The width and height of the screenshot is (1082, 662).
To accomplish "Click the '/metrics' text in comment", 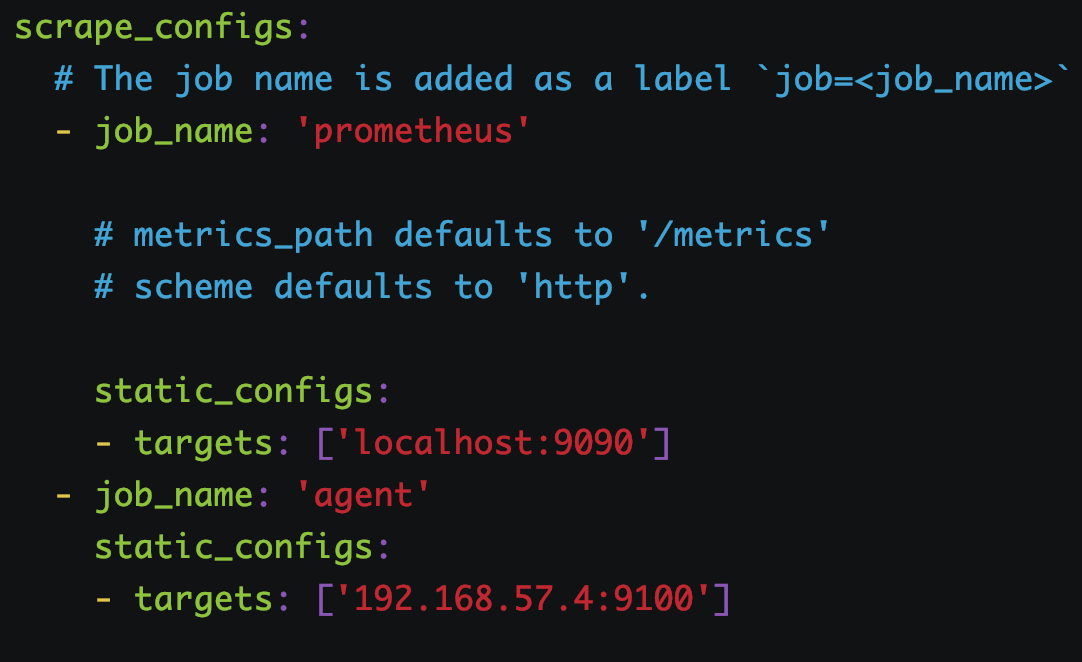I will 733,235.
